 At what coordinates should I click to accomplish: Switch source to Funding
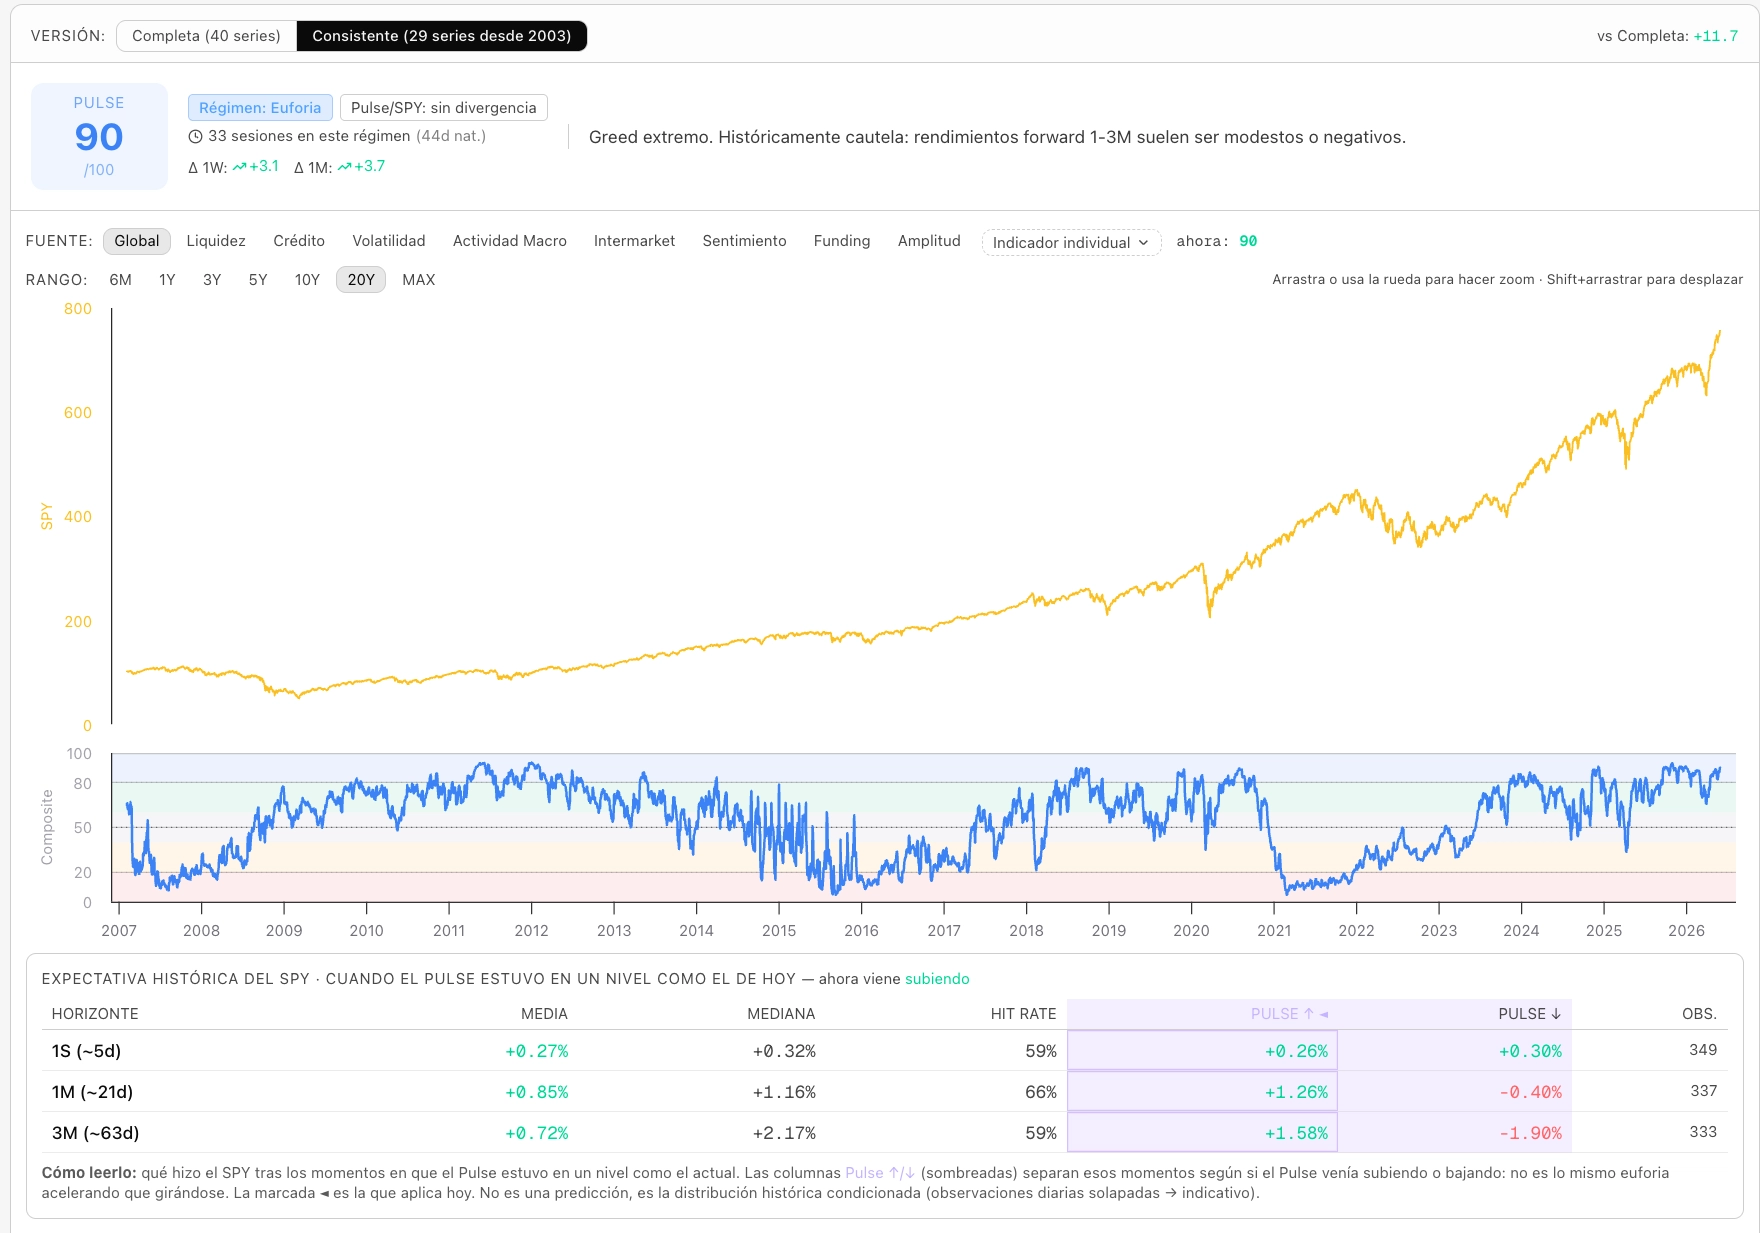click(x=842, y=241)
